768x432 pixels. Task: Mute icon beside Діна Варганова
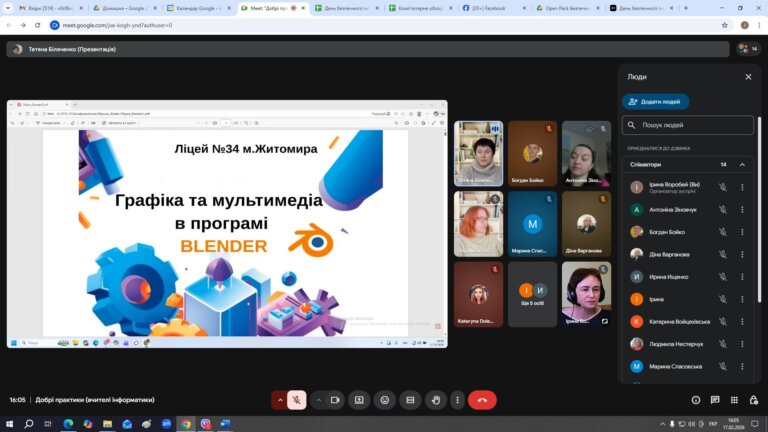tap(722, 254)
